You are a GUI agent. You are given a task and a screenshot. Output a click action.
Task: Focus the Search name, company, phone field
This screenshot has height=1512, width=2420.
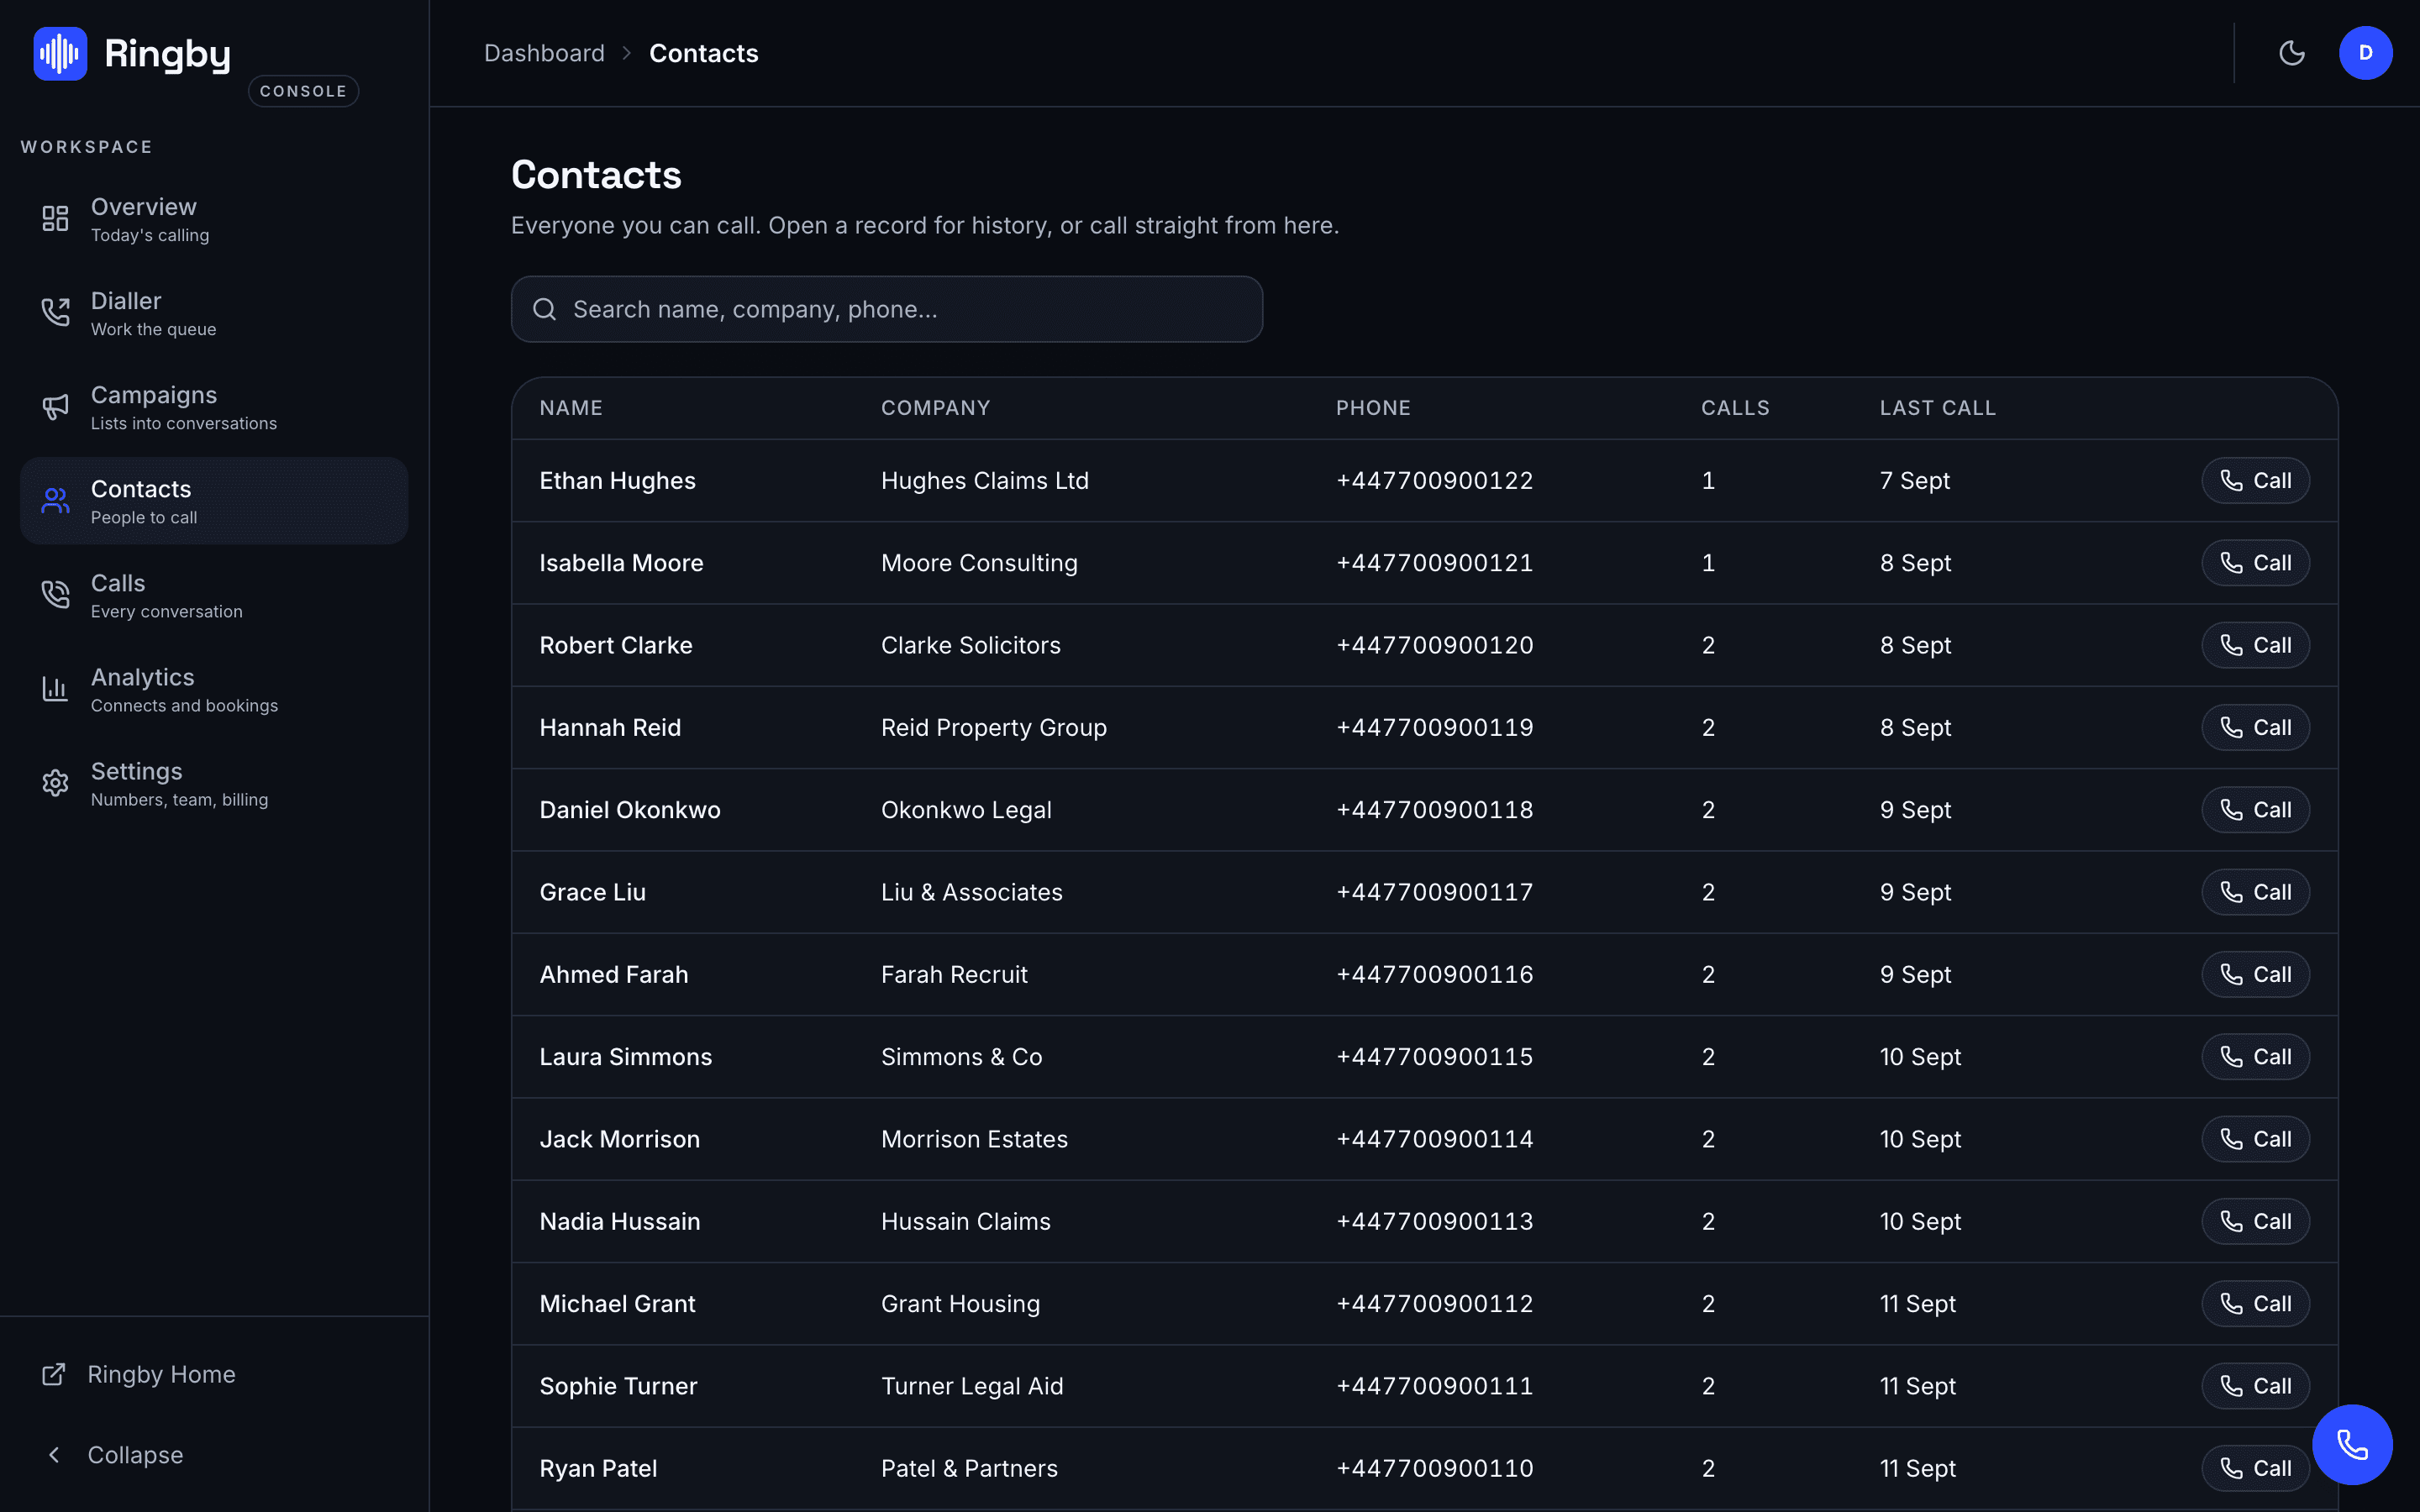(x=886, y=309)
